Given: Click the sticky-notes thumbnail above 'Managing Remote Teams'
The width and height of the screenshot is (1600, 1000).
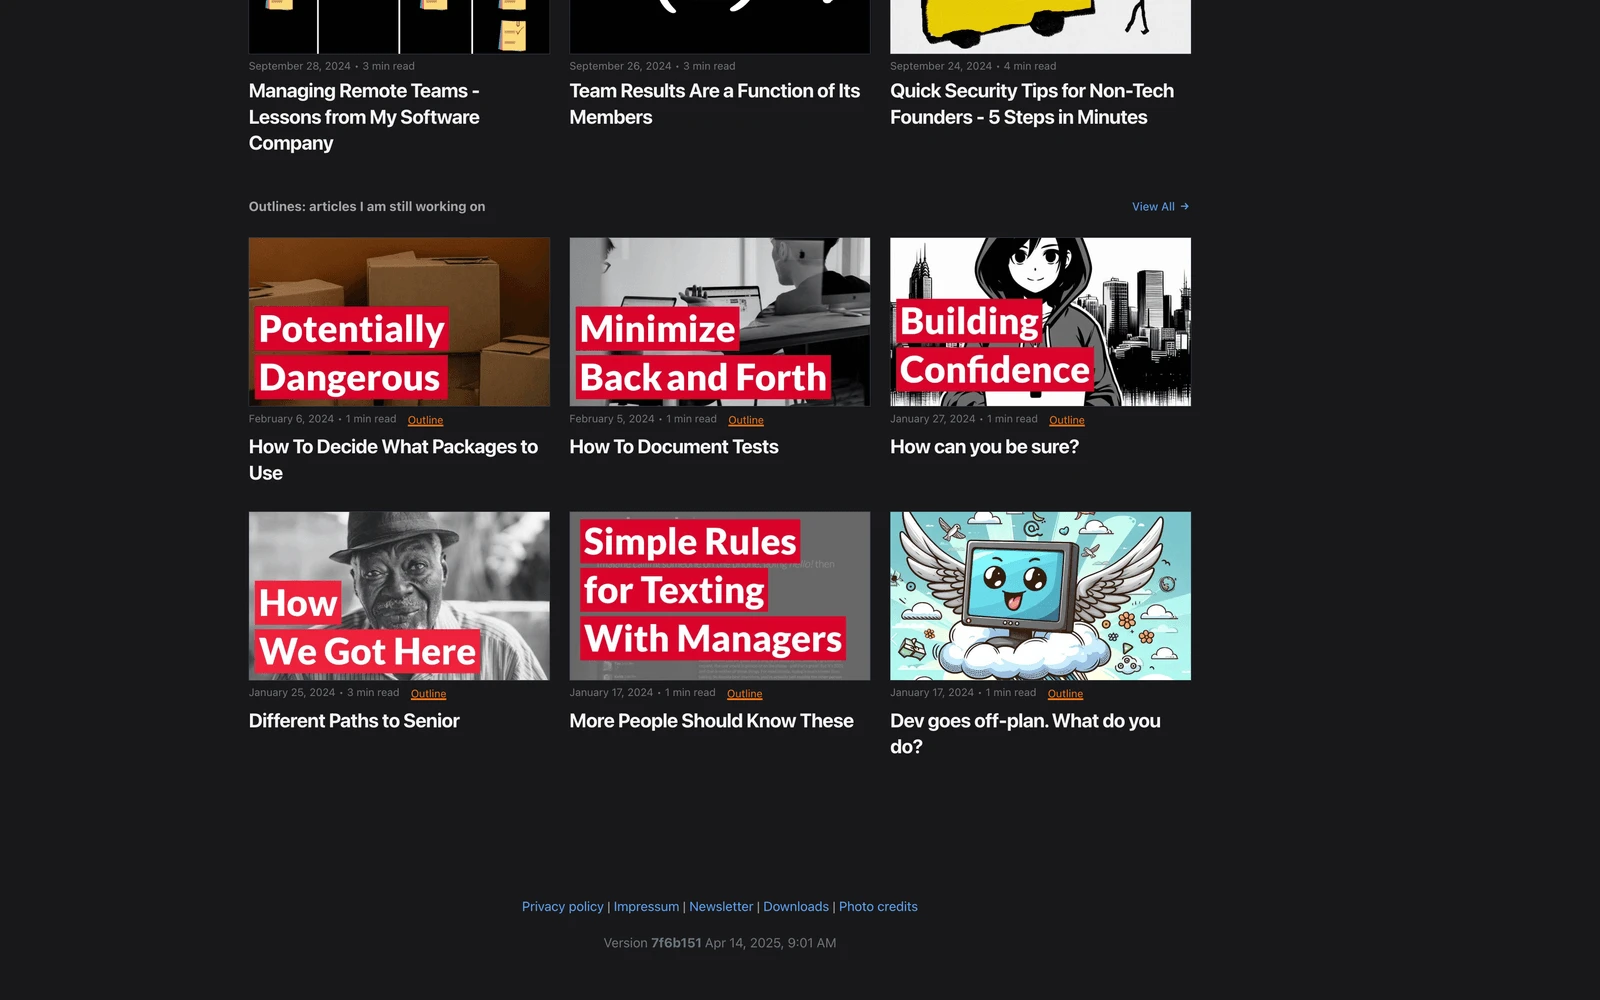Looking at the screenshot, I should coord(399,26).
